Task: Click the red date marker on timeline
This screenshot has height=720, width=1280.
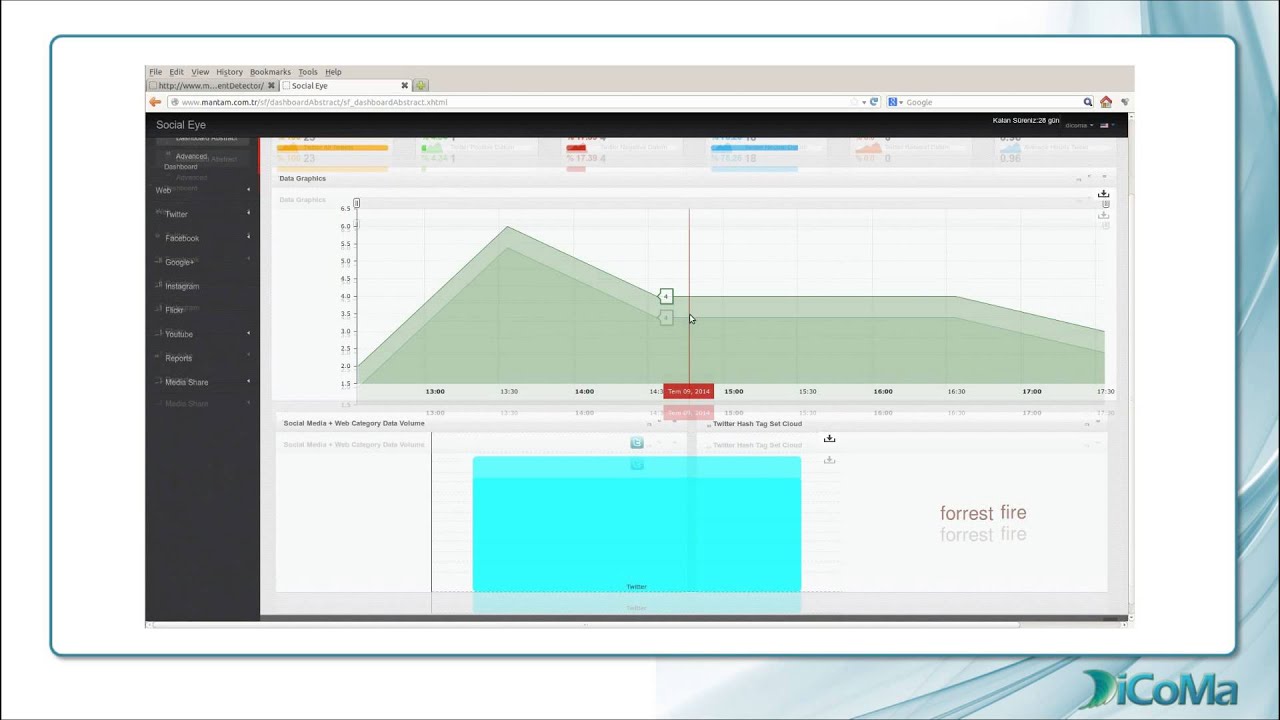Action: pos(689,391)
